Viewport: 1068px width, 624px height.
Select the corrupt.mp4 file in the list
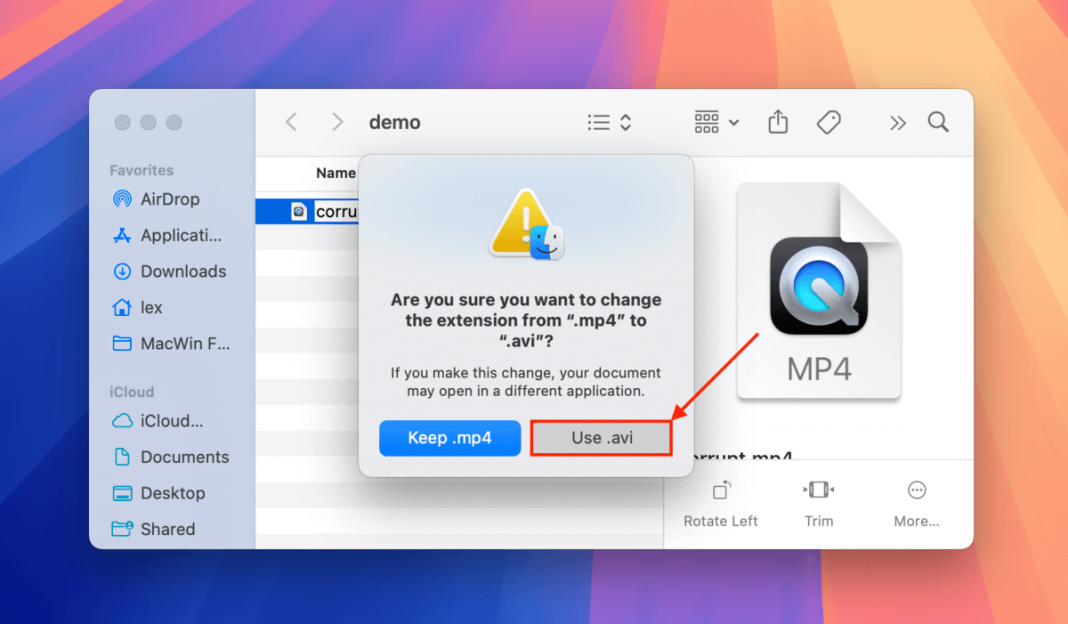click(x=320, y=211)
